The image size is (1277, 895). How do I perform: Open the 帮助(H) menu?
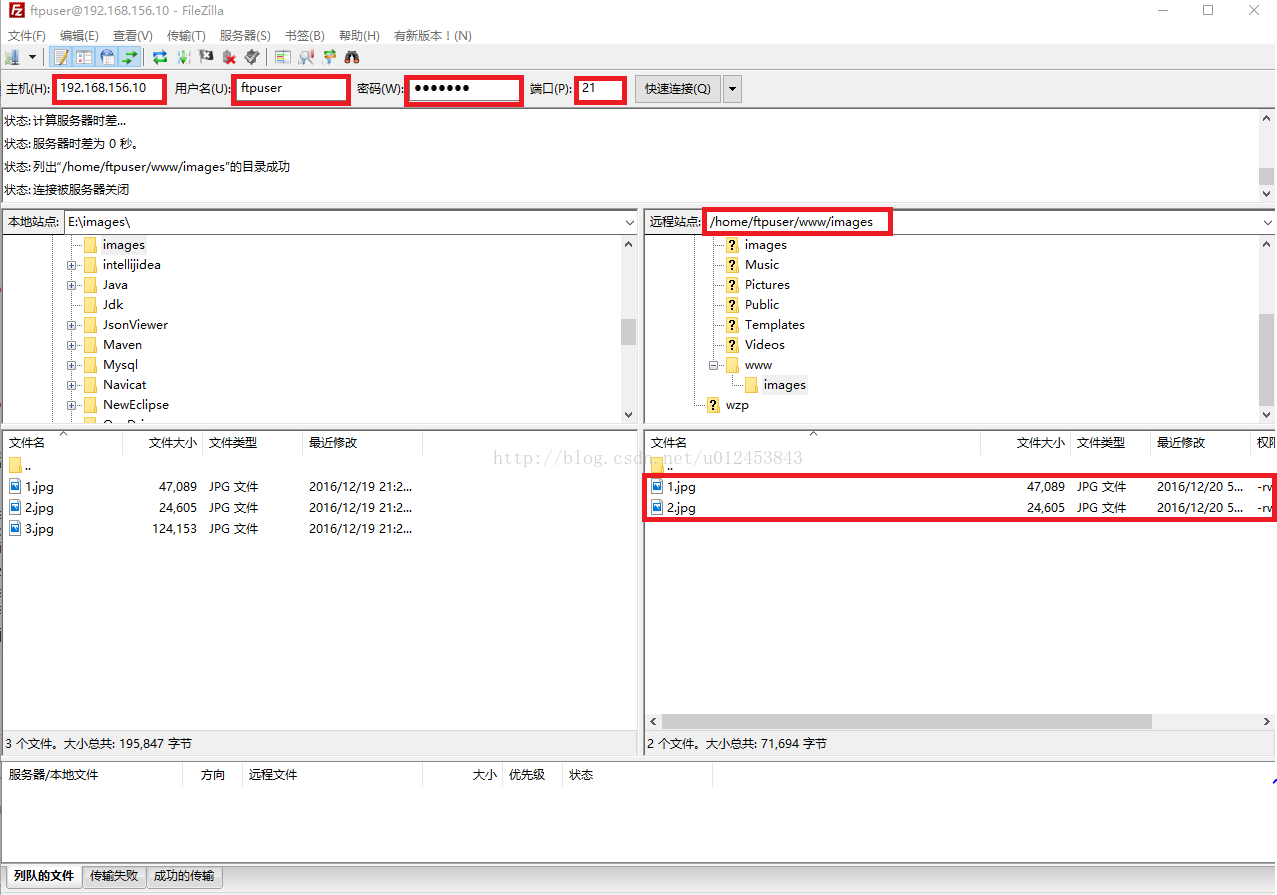[359, 35]
